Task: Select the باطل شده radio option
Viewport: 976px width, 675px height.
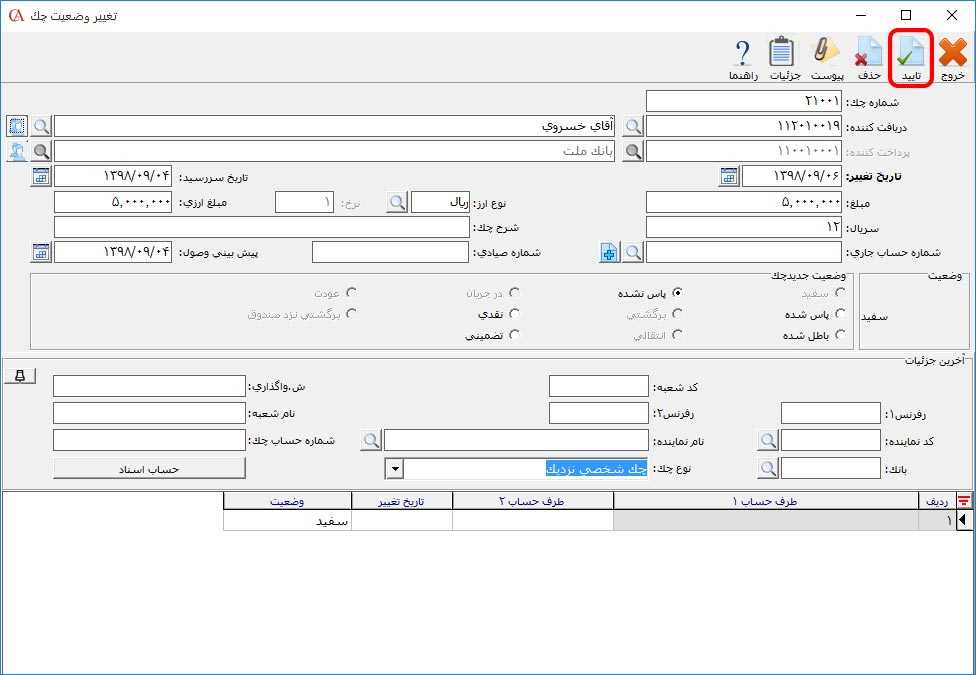Action: tap(839, 335)
